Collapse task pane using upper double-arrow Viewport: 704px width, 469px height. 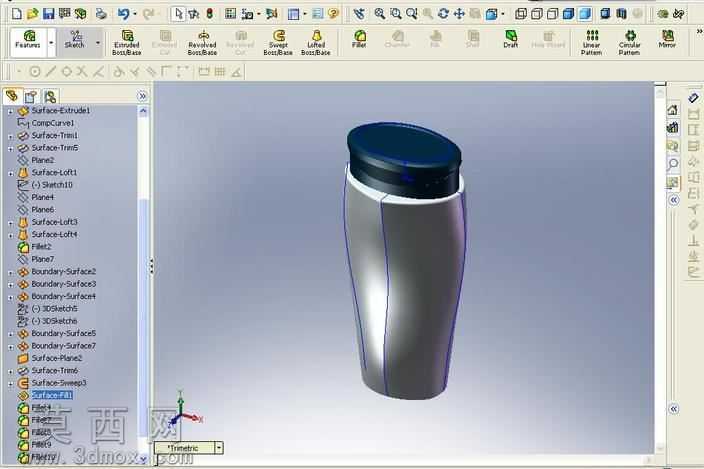click(x=673, y=200)
